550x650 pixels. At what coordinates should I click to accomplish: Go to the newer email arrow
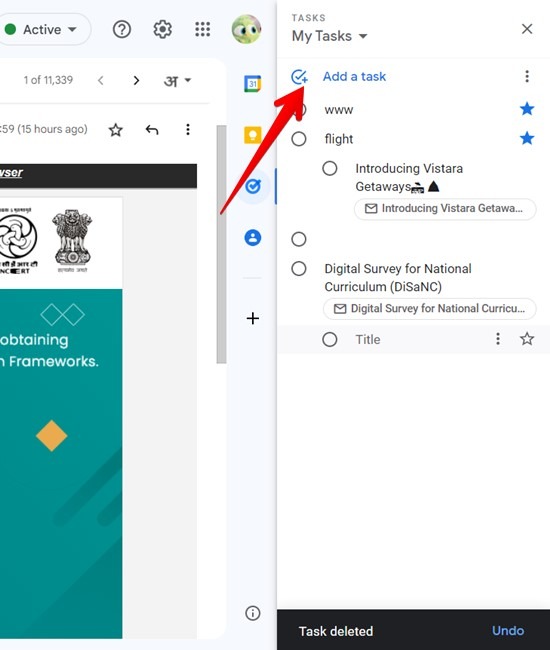[100, 80]
